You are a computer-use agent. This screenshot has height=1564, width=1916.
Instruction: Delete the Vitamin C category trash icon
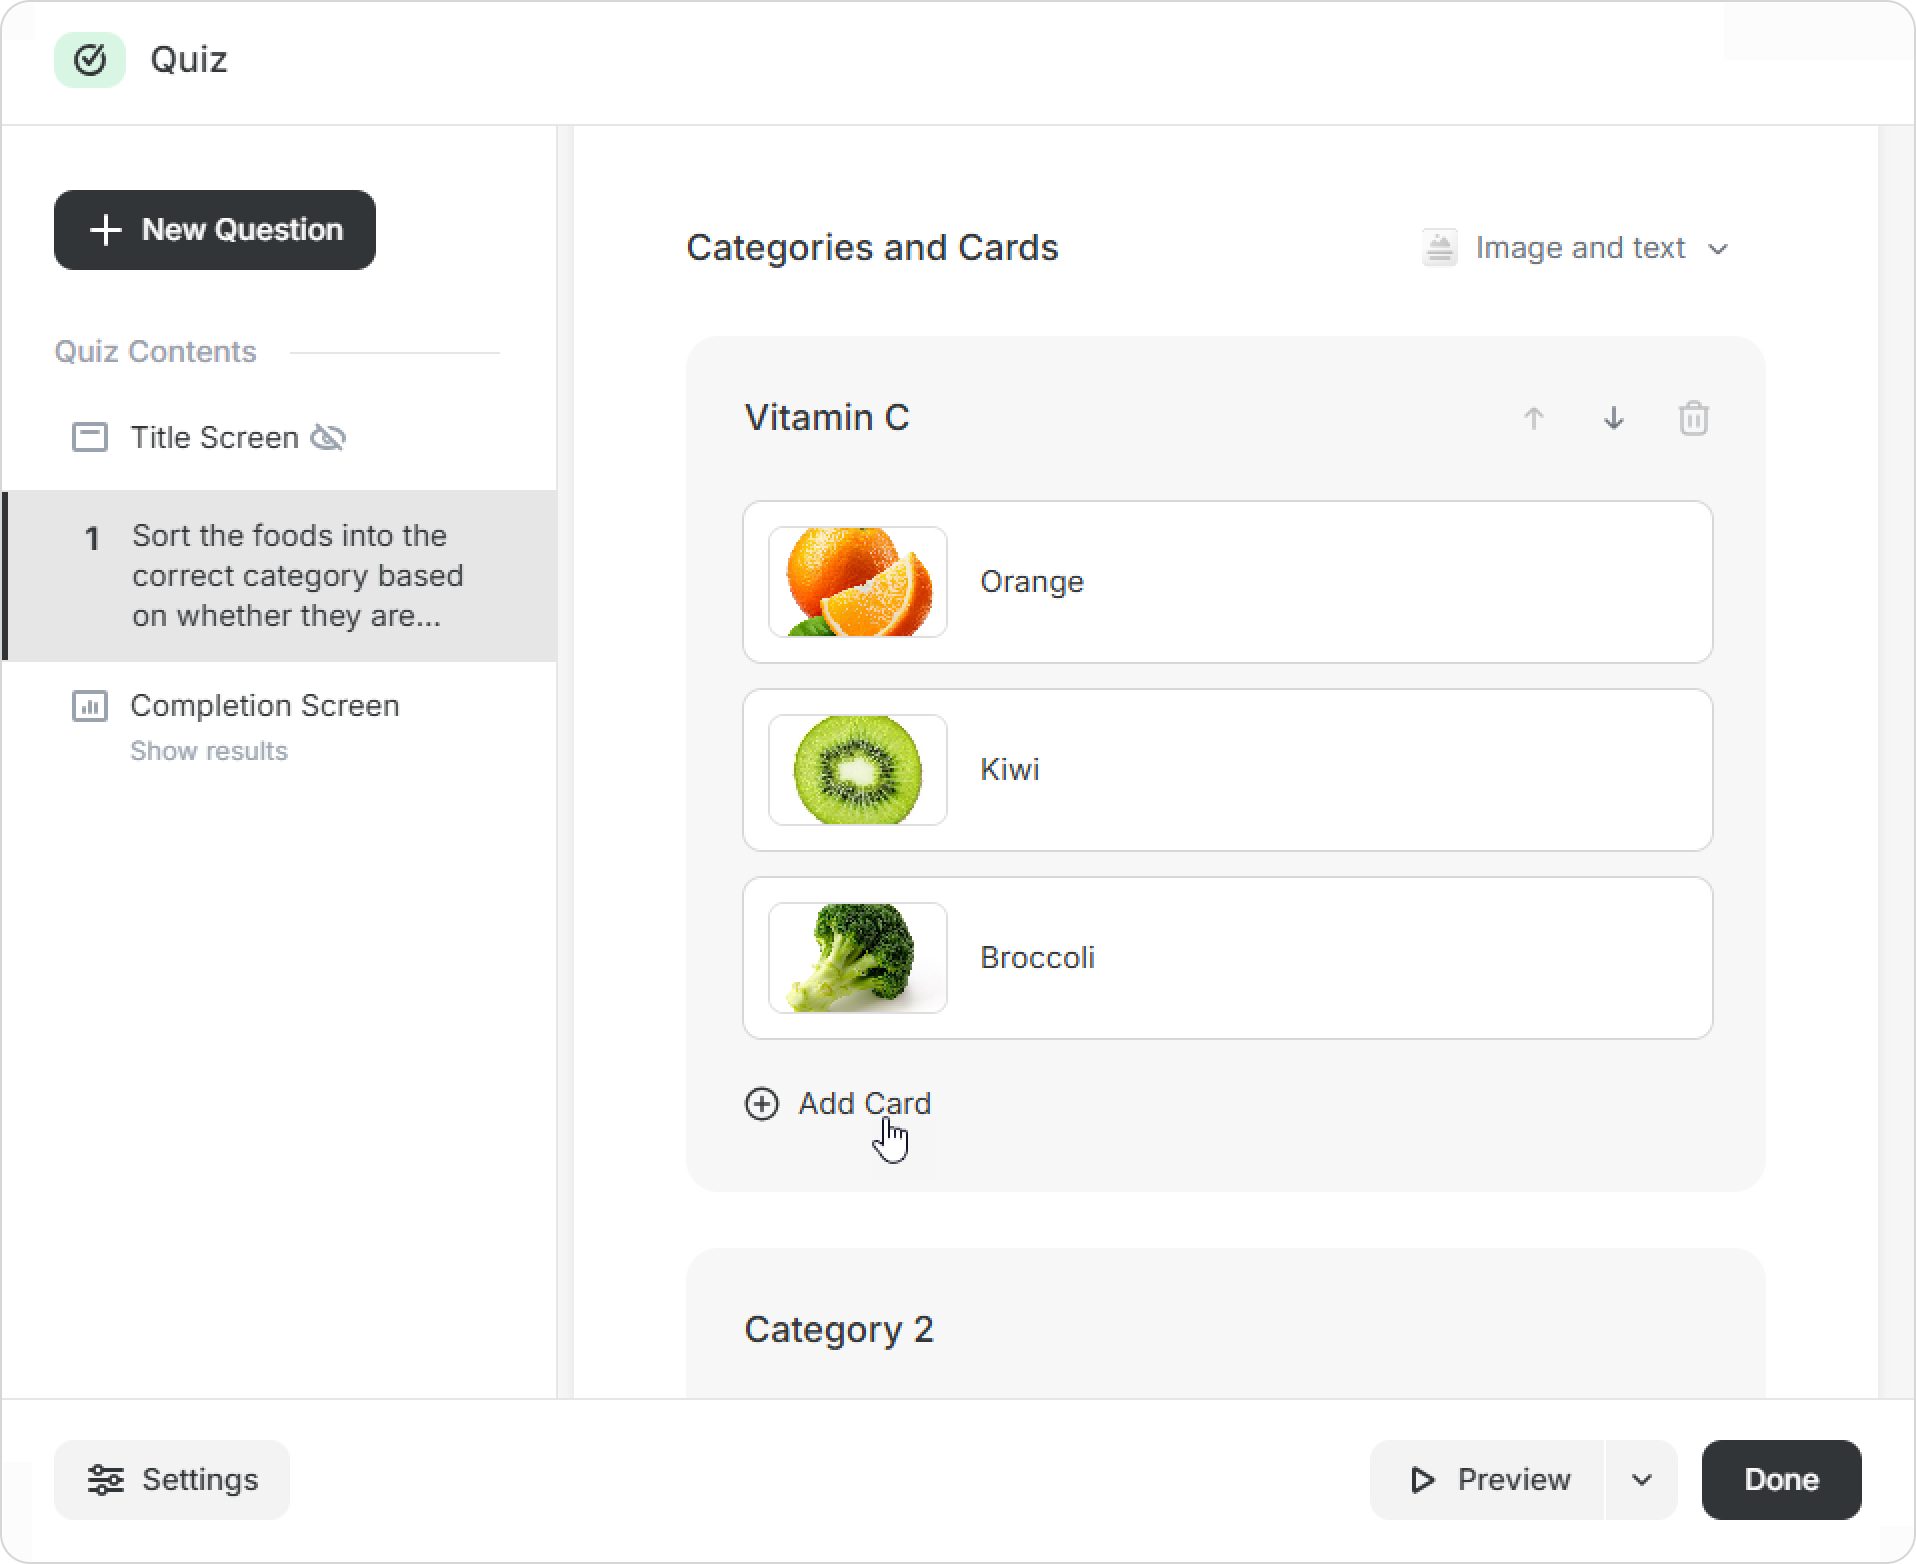point(1694,418)
